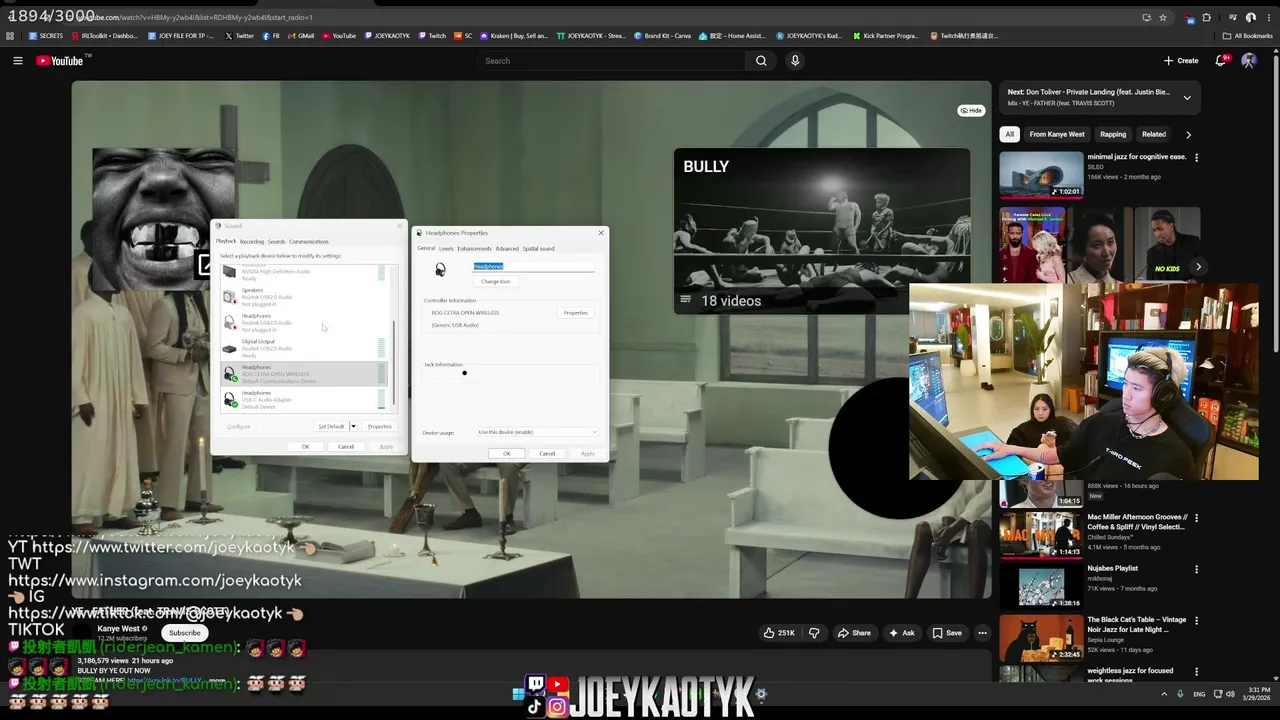Image resolution: width=1280 pixels, height=720 pixels.
Task: Click OK in Headphones Properties dialog
Action: tap(507, 454)
